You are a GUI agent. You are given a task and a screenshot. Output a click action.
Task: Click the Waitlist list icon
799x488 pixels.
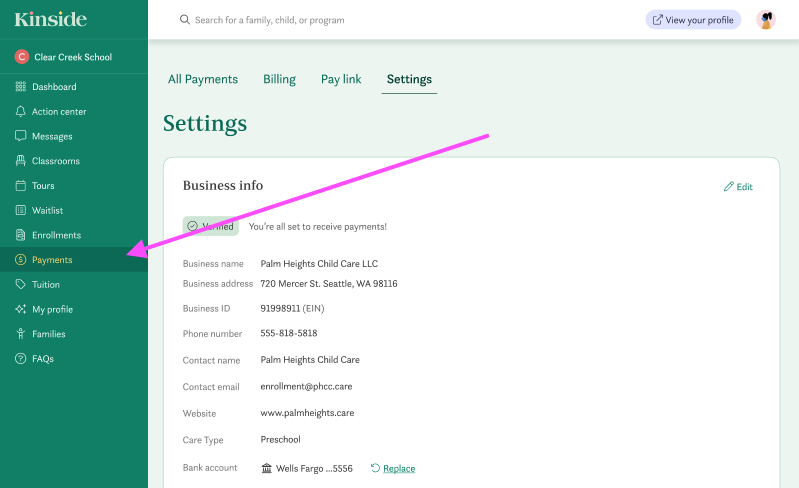coord(20,210)
